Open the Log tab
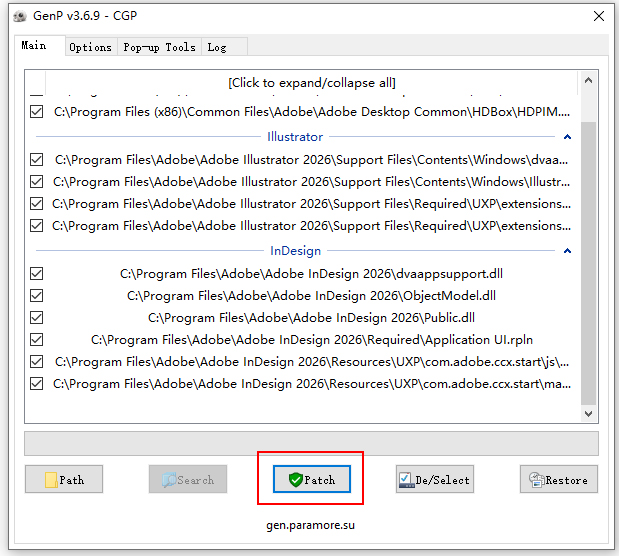 pos(224,47)
